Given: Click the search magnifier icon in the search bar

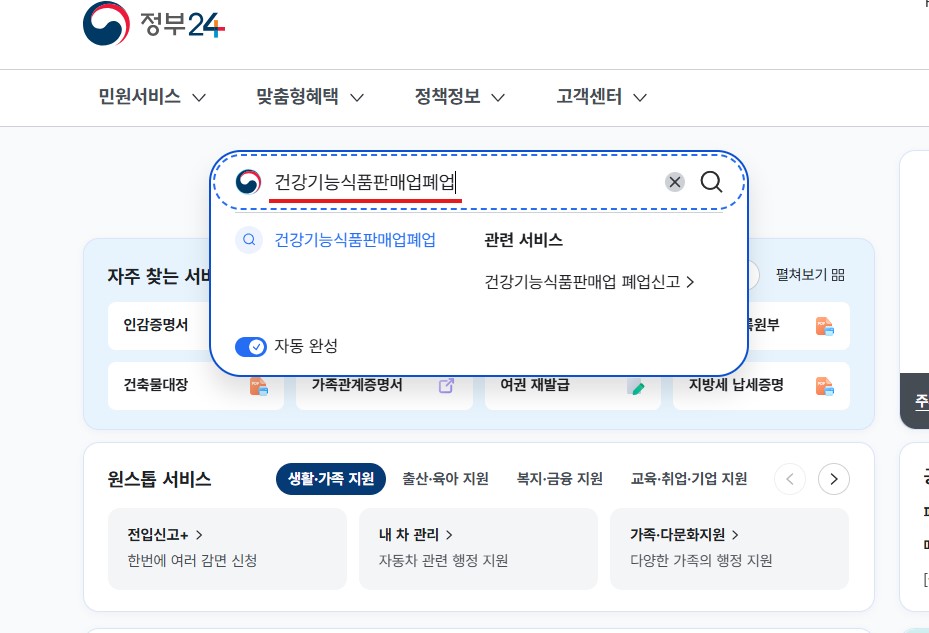Looking at the screenshot, I should [x=712, y=182].
